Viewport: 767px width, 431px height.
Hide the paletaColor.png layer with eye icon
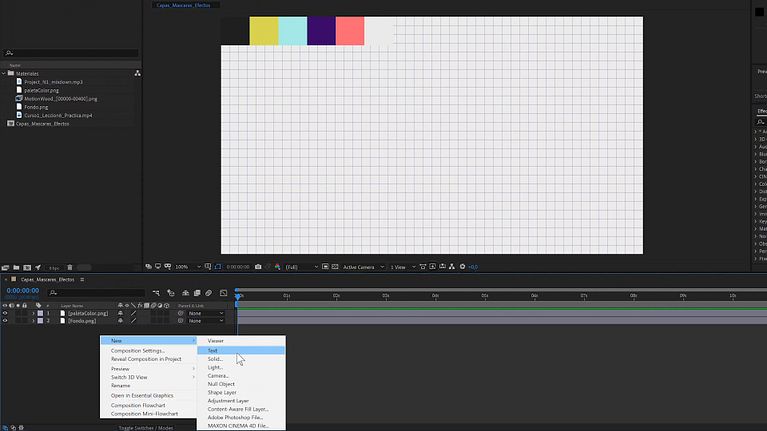pyautogui.click(x=5, y=313)
